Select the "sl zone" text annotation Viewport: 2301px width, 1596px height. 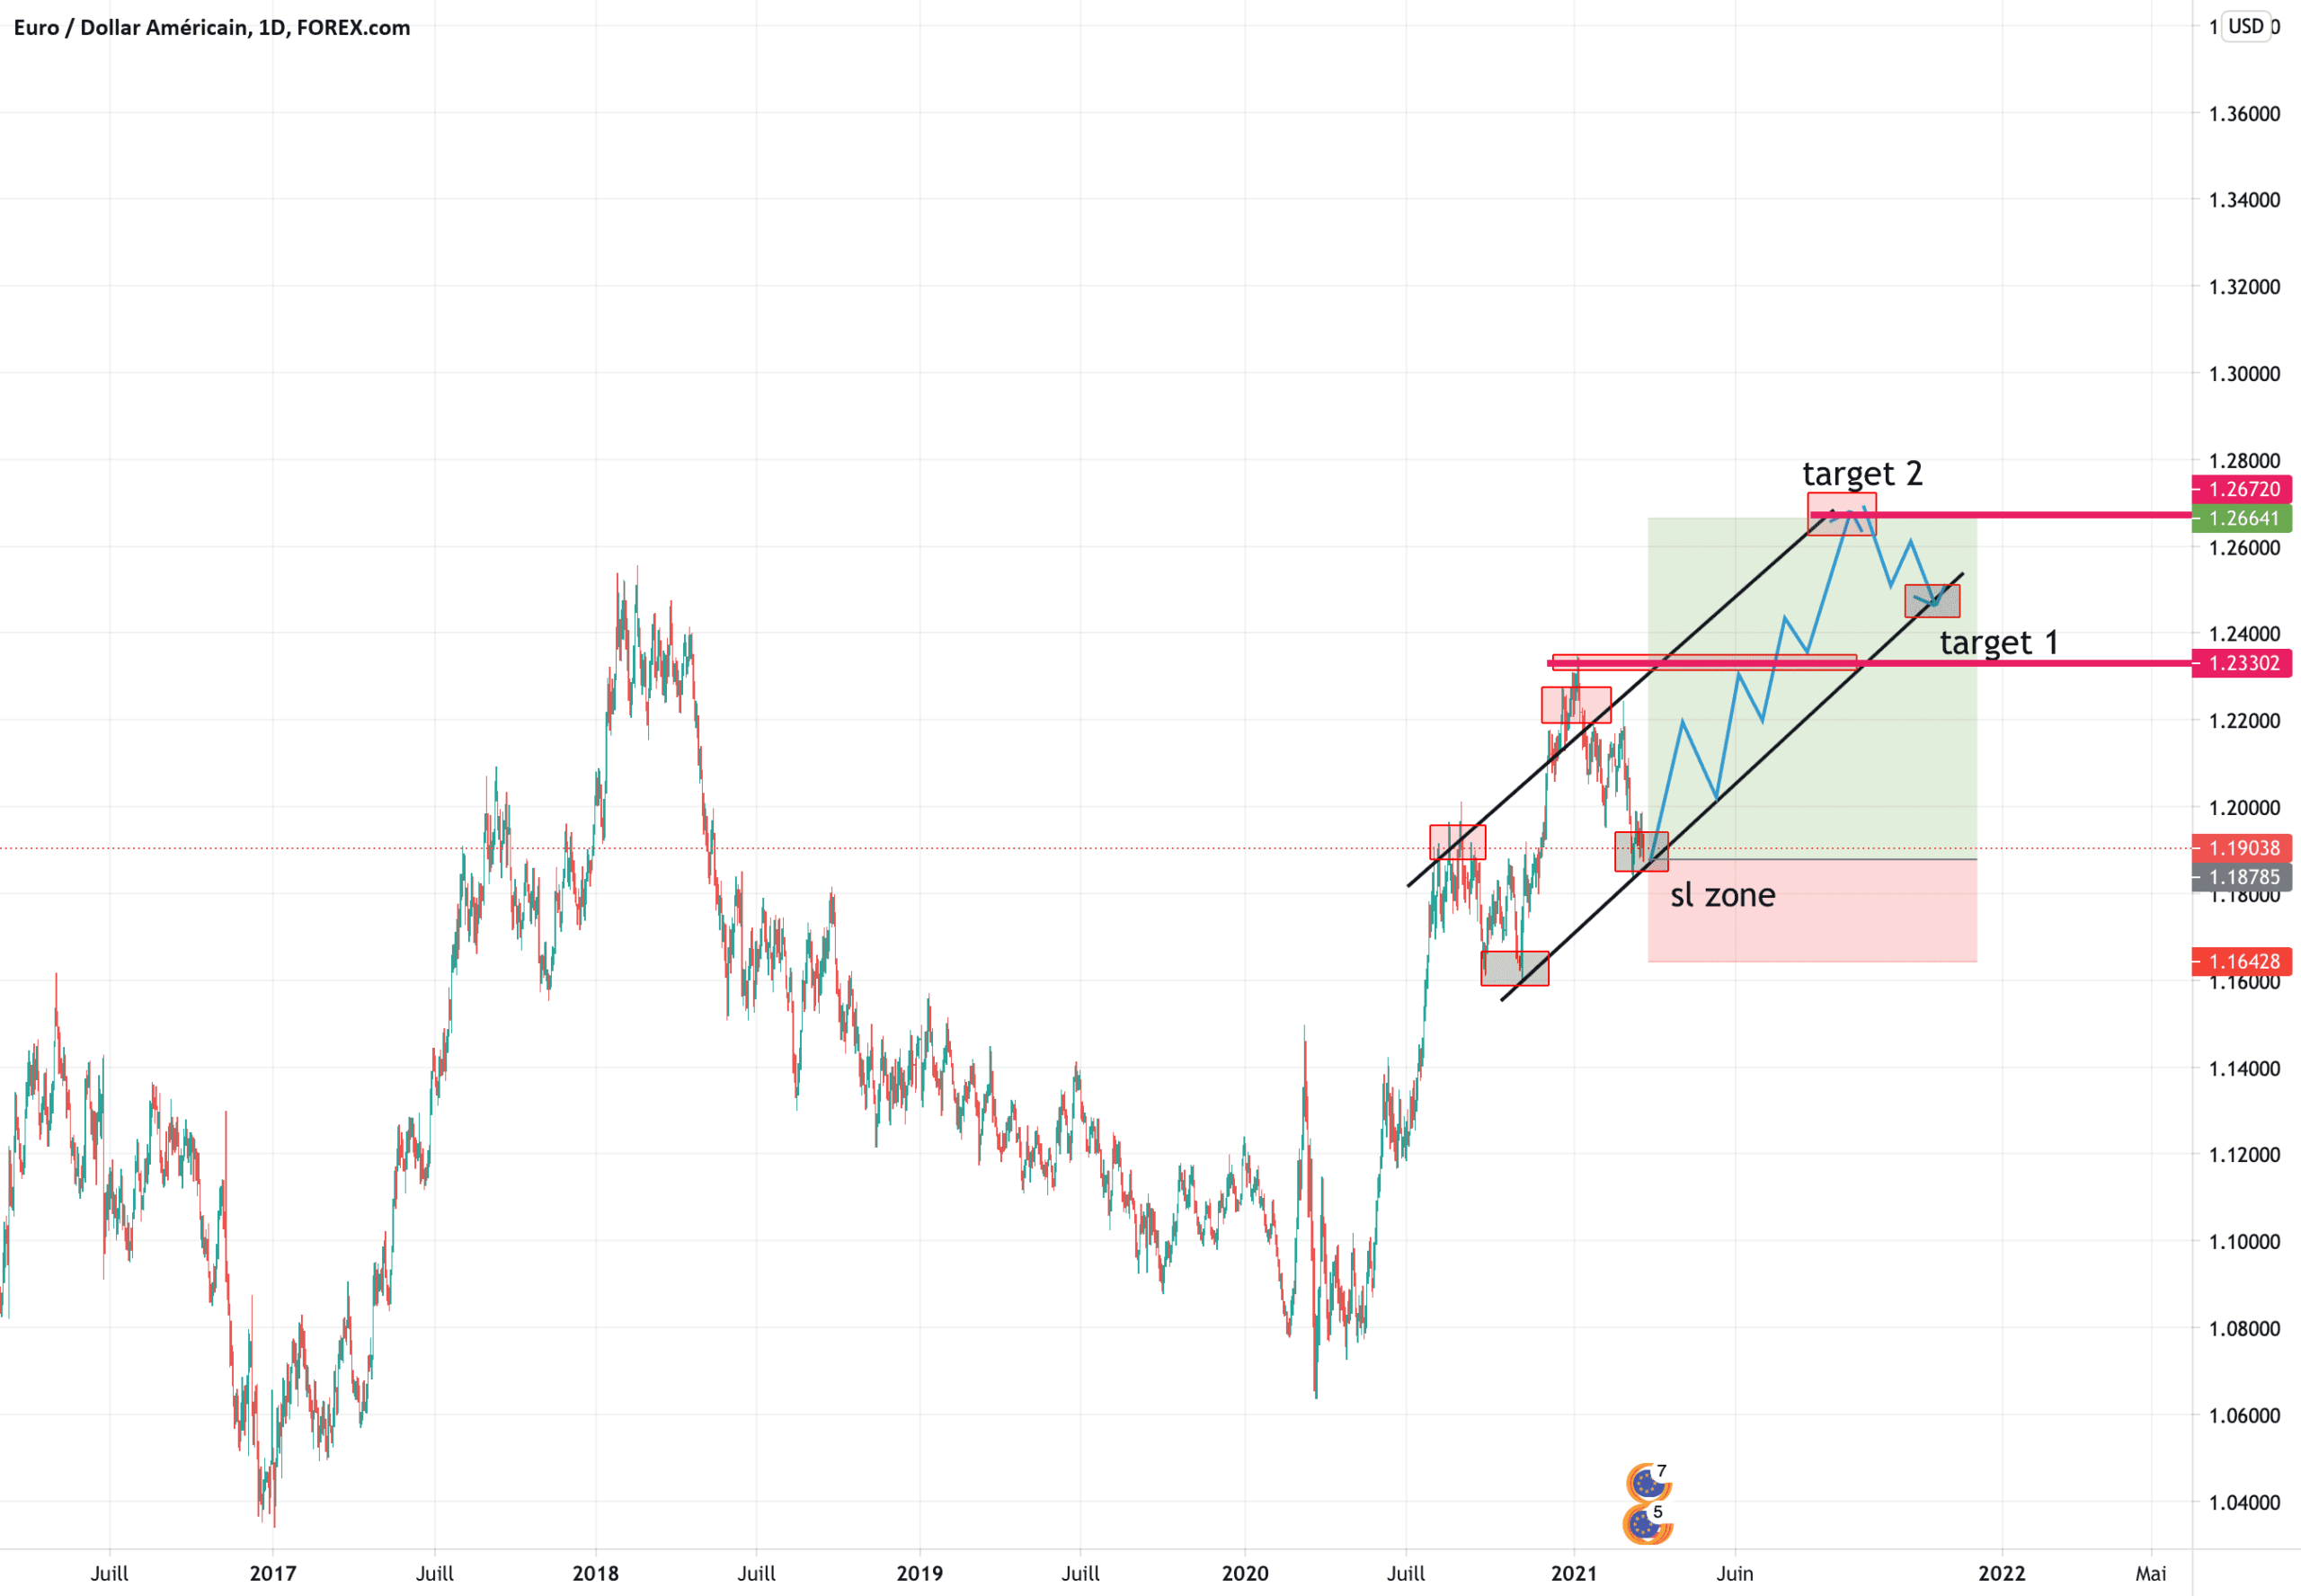pyautogui.click(x=1723, y=894)
